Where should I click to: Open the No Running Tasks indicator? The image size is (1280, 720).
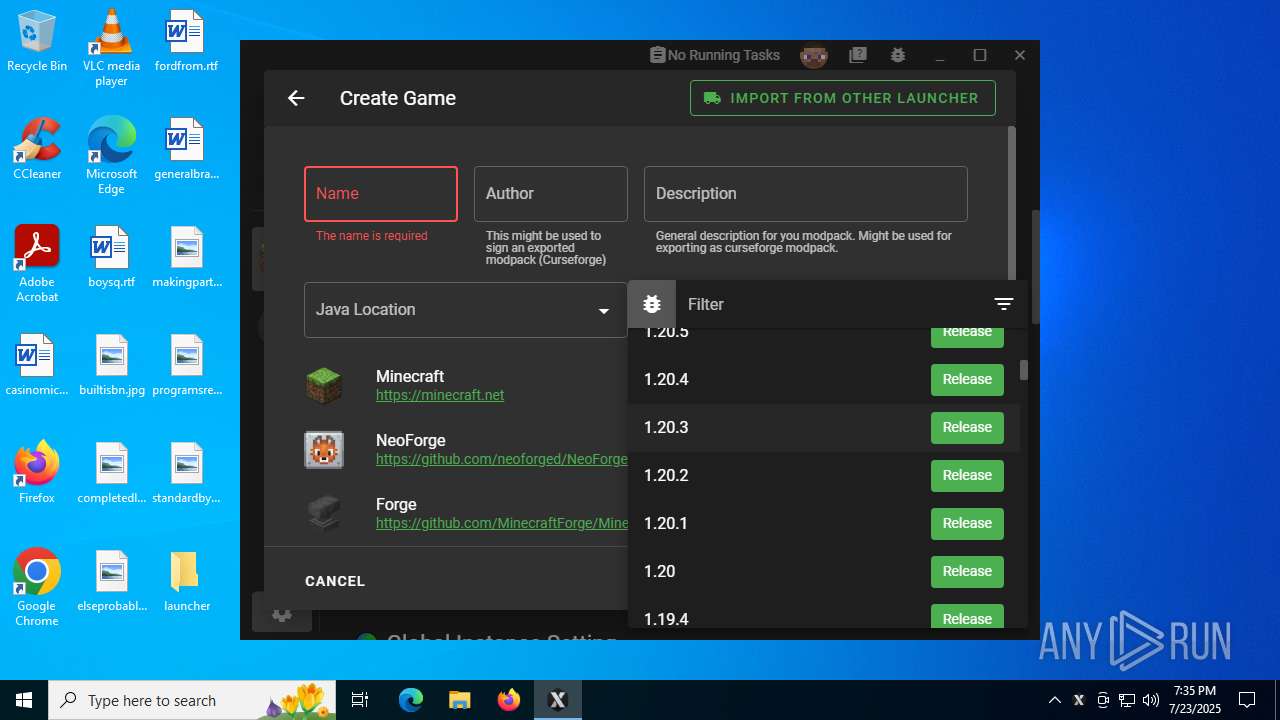714,55
